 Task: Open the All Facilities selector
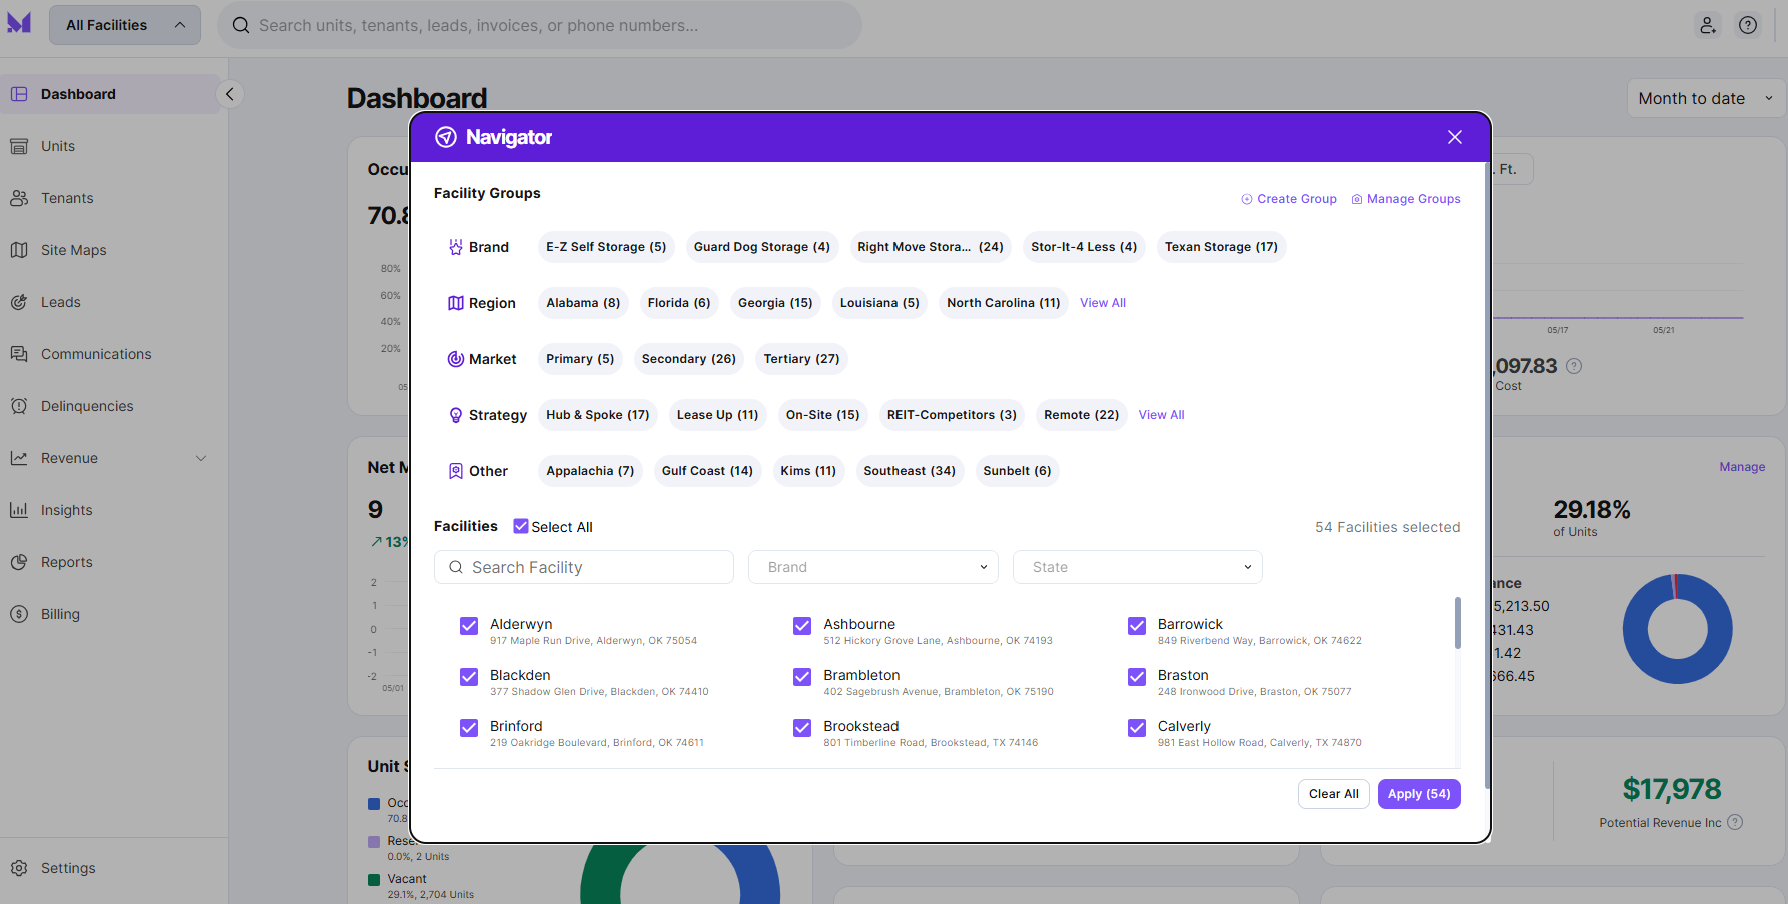125,25
